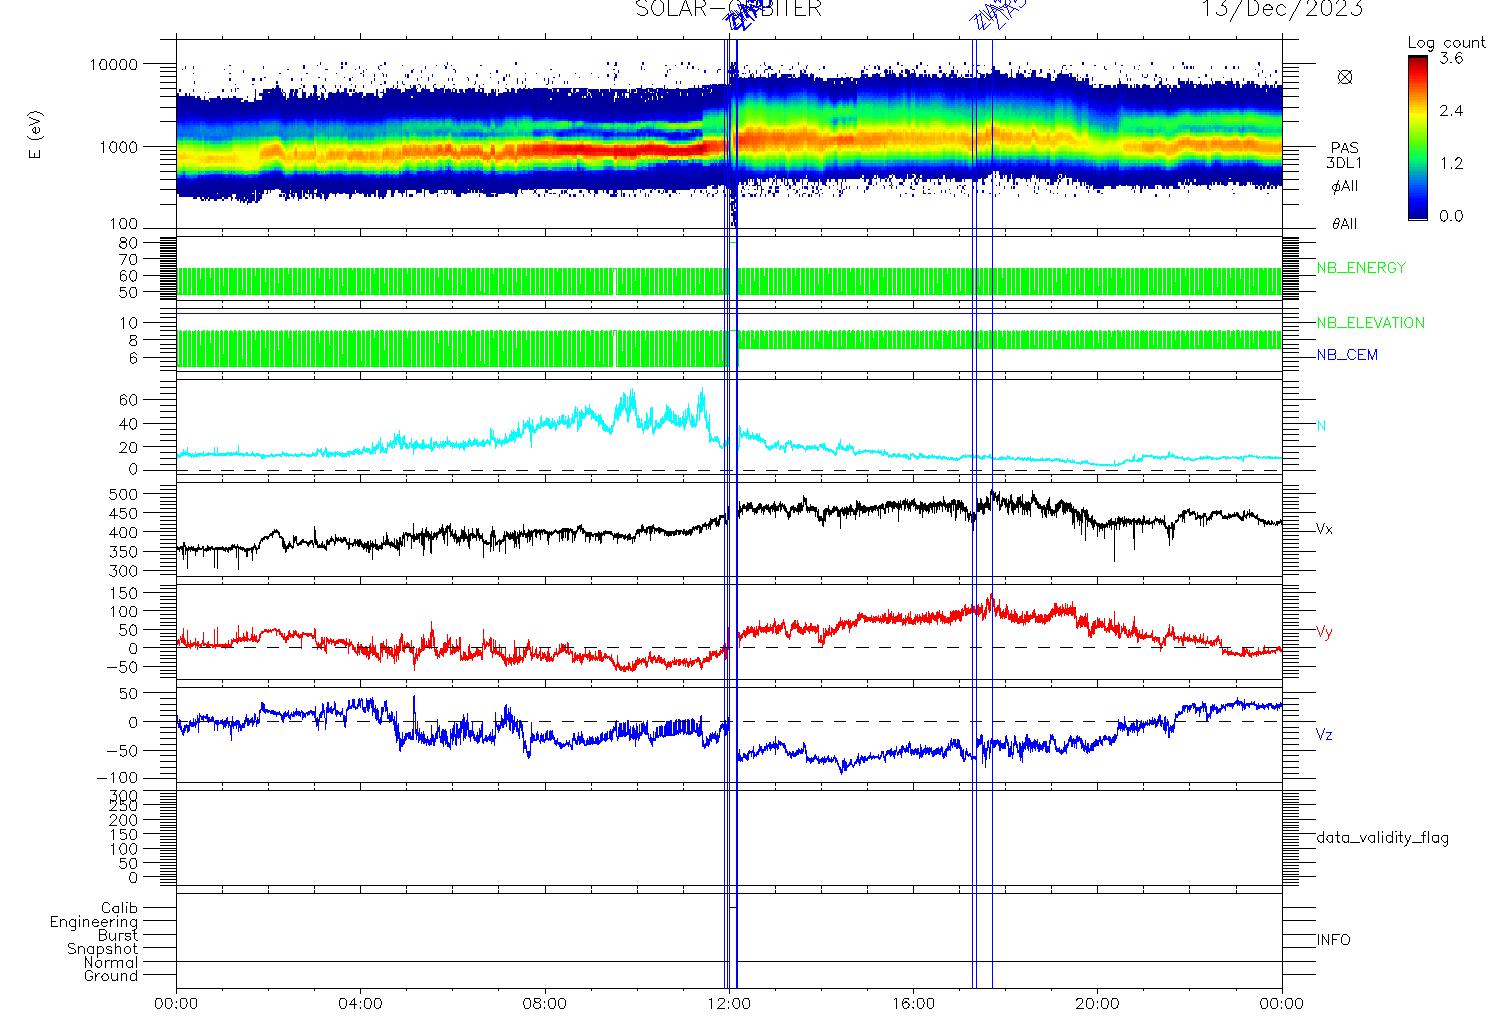Select the 2.4 value on the color scale
Viewport: 1512px width, 1020px height.
[1451, 111]
